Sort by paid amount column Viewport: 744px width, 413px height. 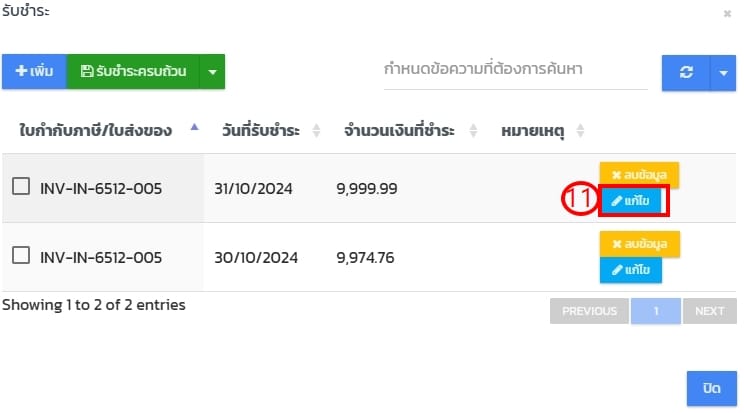[x=473, y=131]
